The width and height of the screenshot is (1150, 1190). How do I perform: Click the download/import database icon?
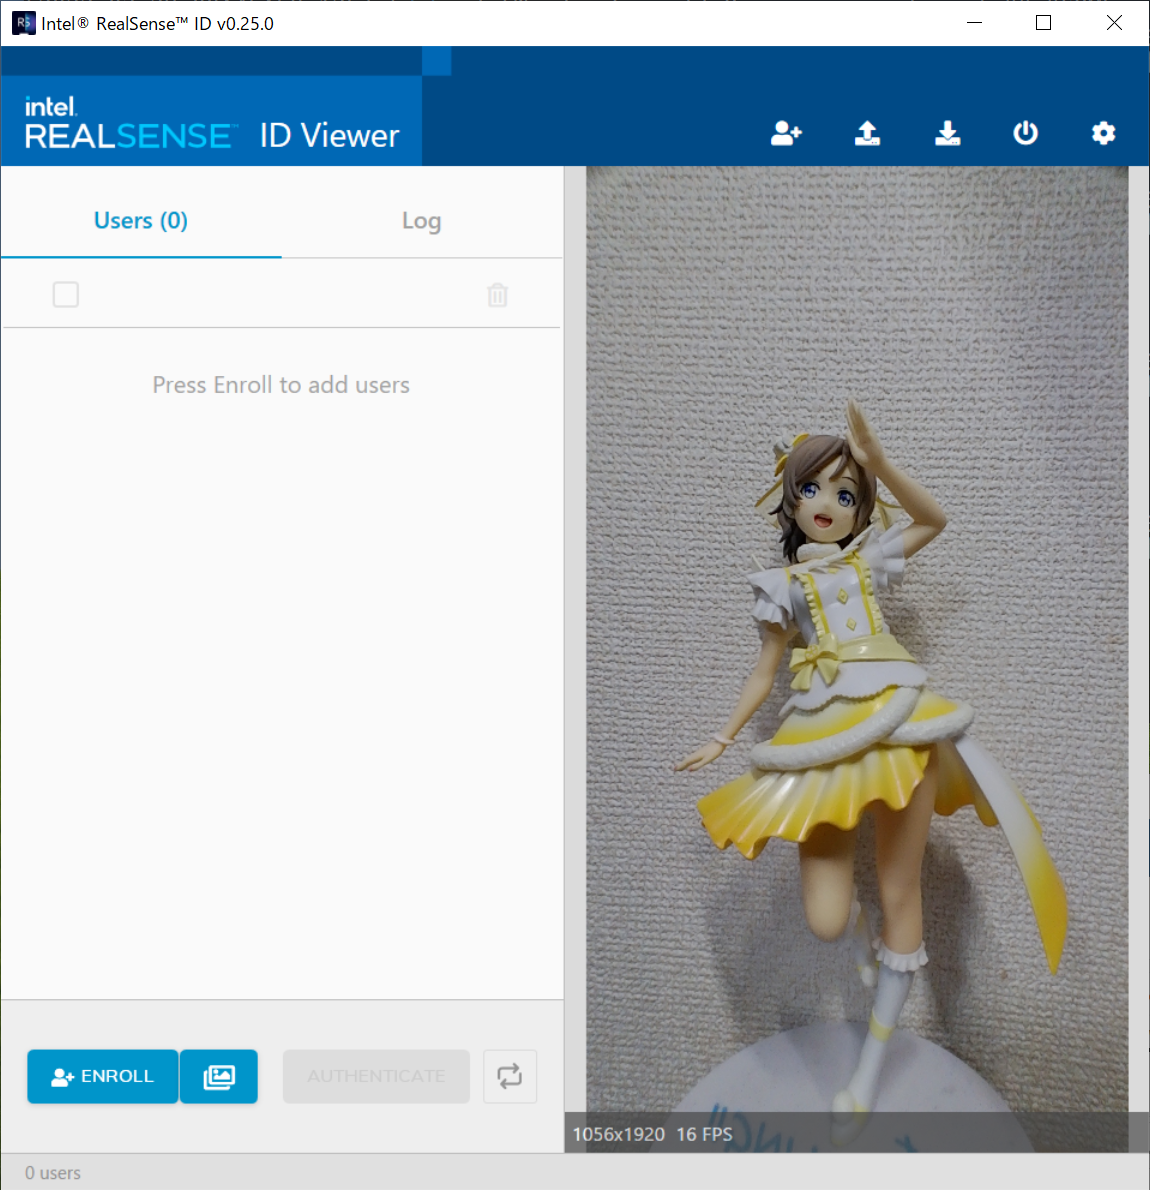point(947,133)
